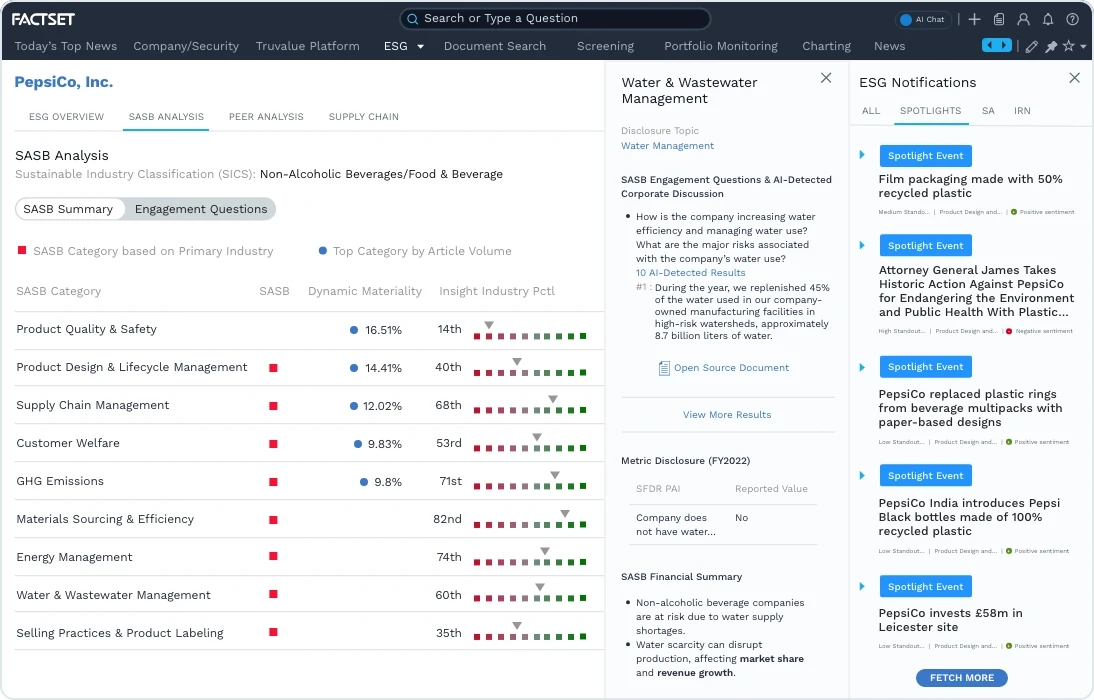
Task: Click the user profile icon
Action: tap(1023, 19)
